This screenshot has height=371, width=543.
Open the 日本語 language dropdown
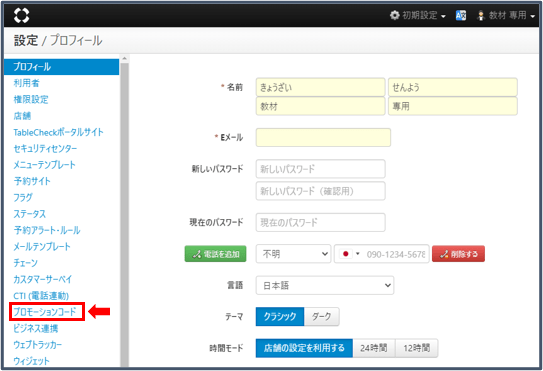coord(325,285)
